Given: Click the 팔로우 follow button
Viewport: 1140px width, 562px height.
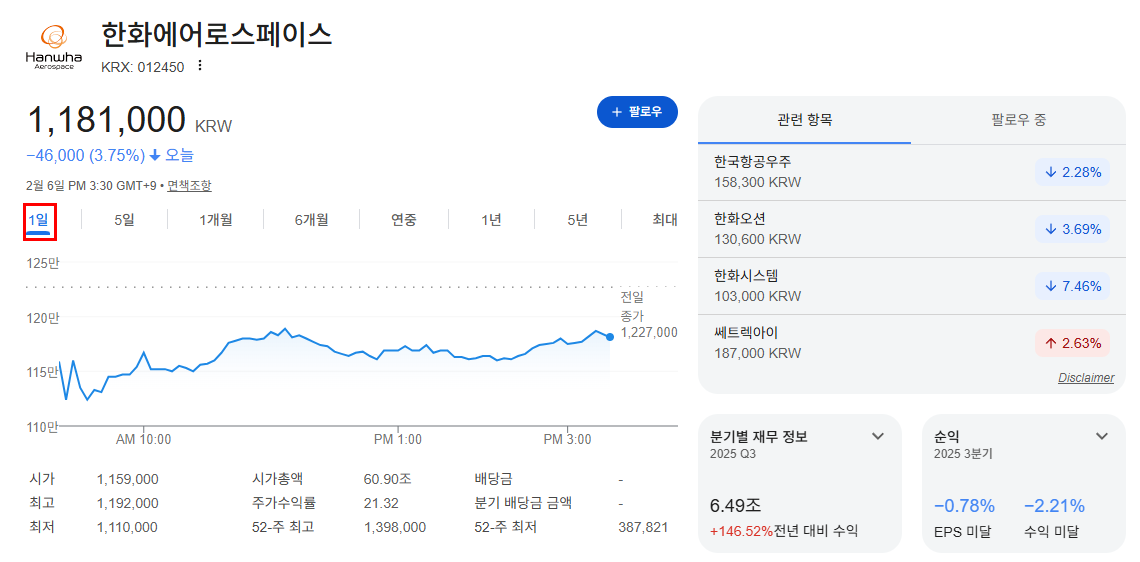Looking at the screenshot, I should tap(637, 112).
